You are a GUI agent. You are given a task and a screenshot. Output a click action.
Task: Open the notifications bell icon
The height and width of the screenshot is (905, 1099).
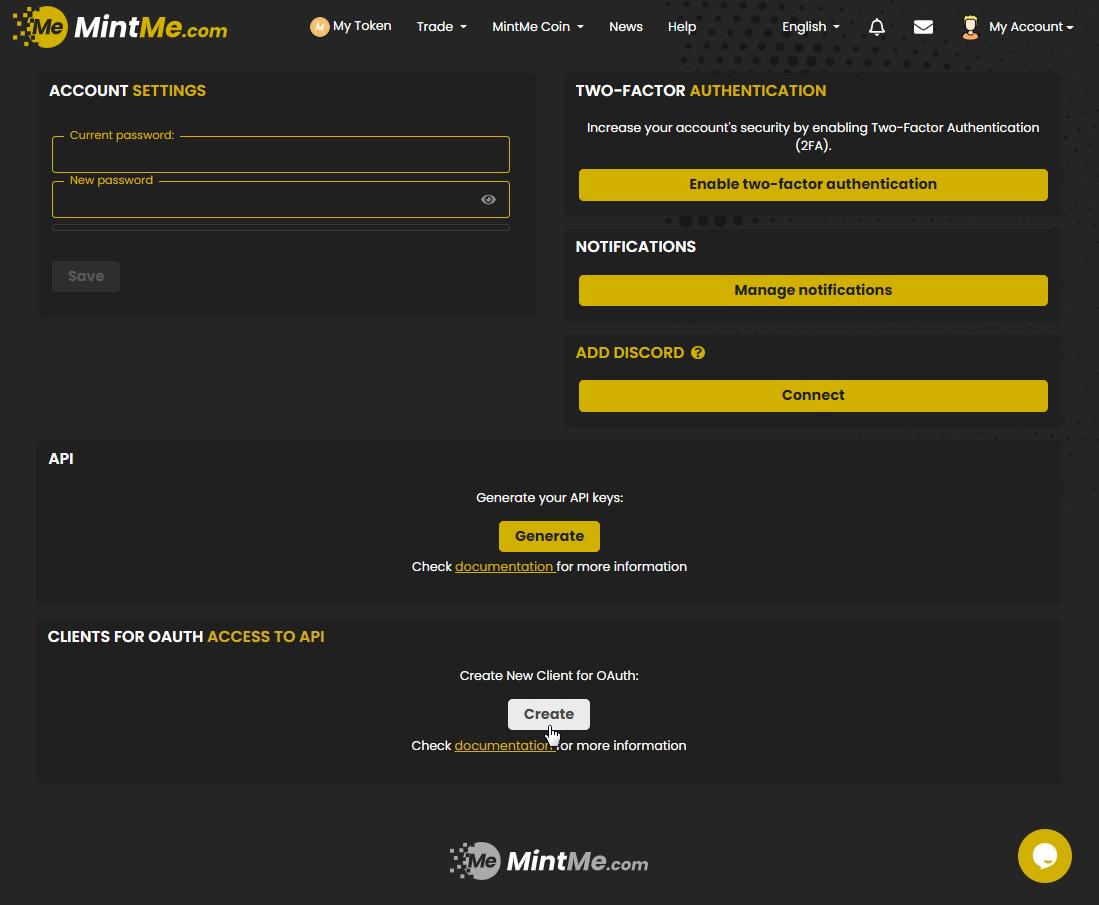click(877, 27)
